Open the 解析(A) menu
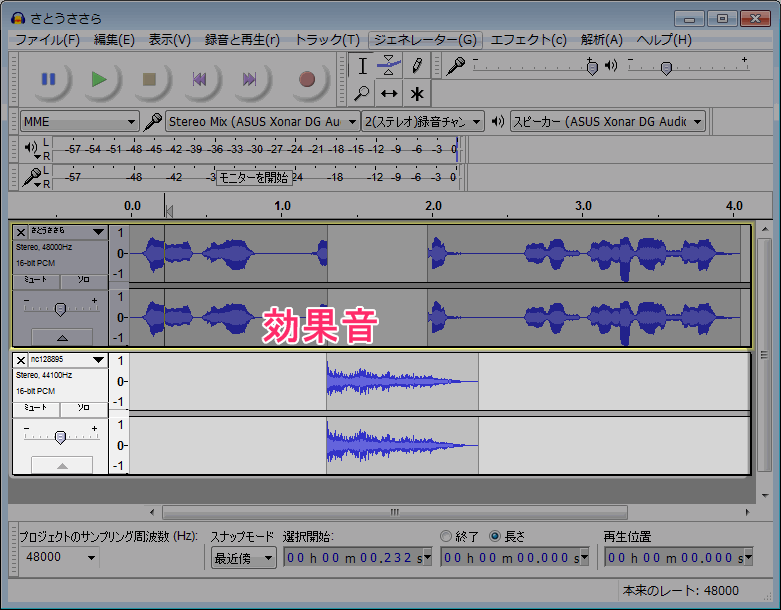 601,40
